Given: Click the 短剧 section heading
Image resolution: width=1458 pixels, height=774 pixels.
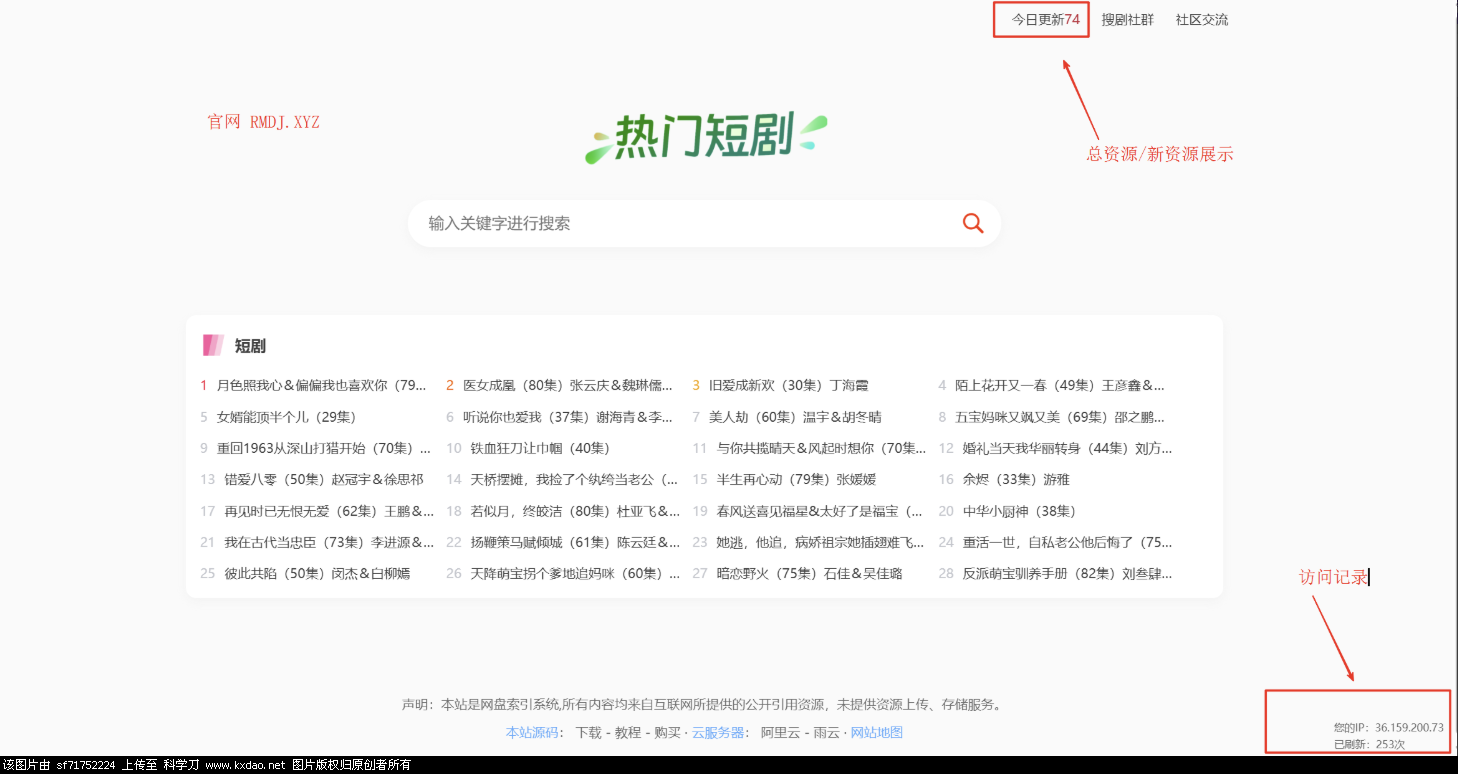Looking at the screenshot, I should [250, 346].
